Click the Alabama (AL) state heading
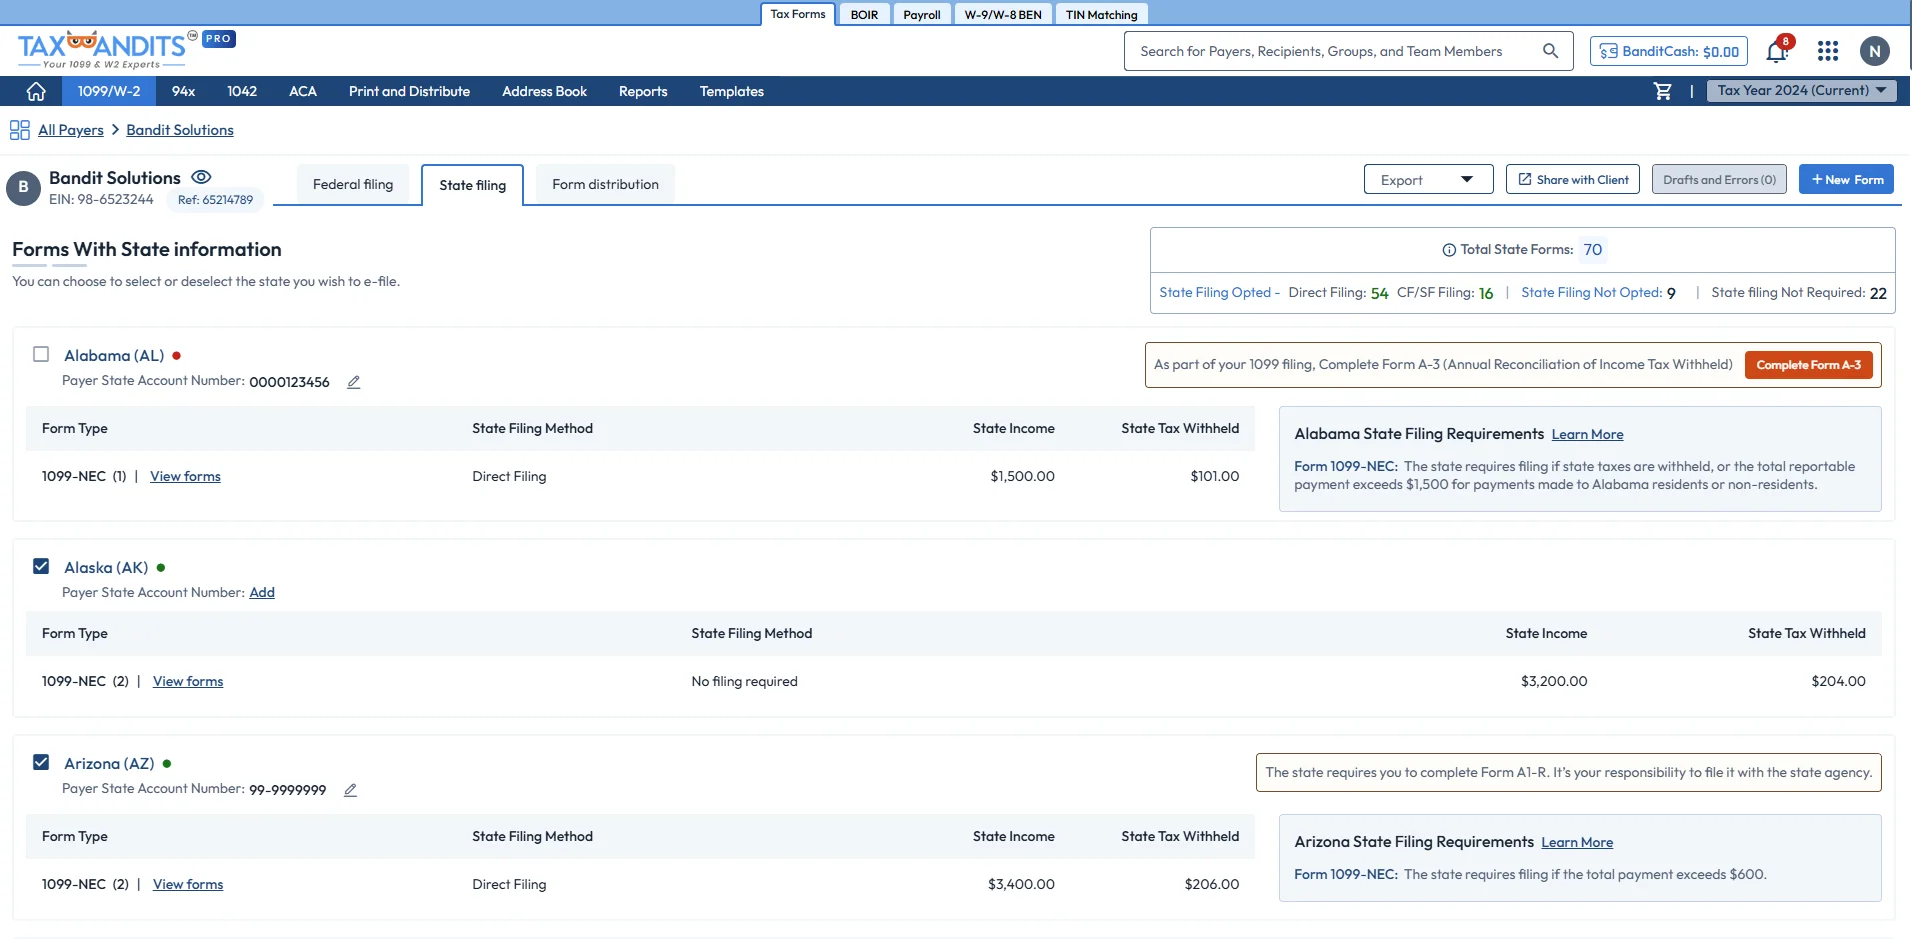 tap(114, 355)
